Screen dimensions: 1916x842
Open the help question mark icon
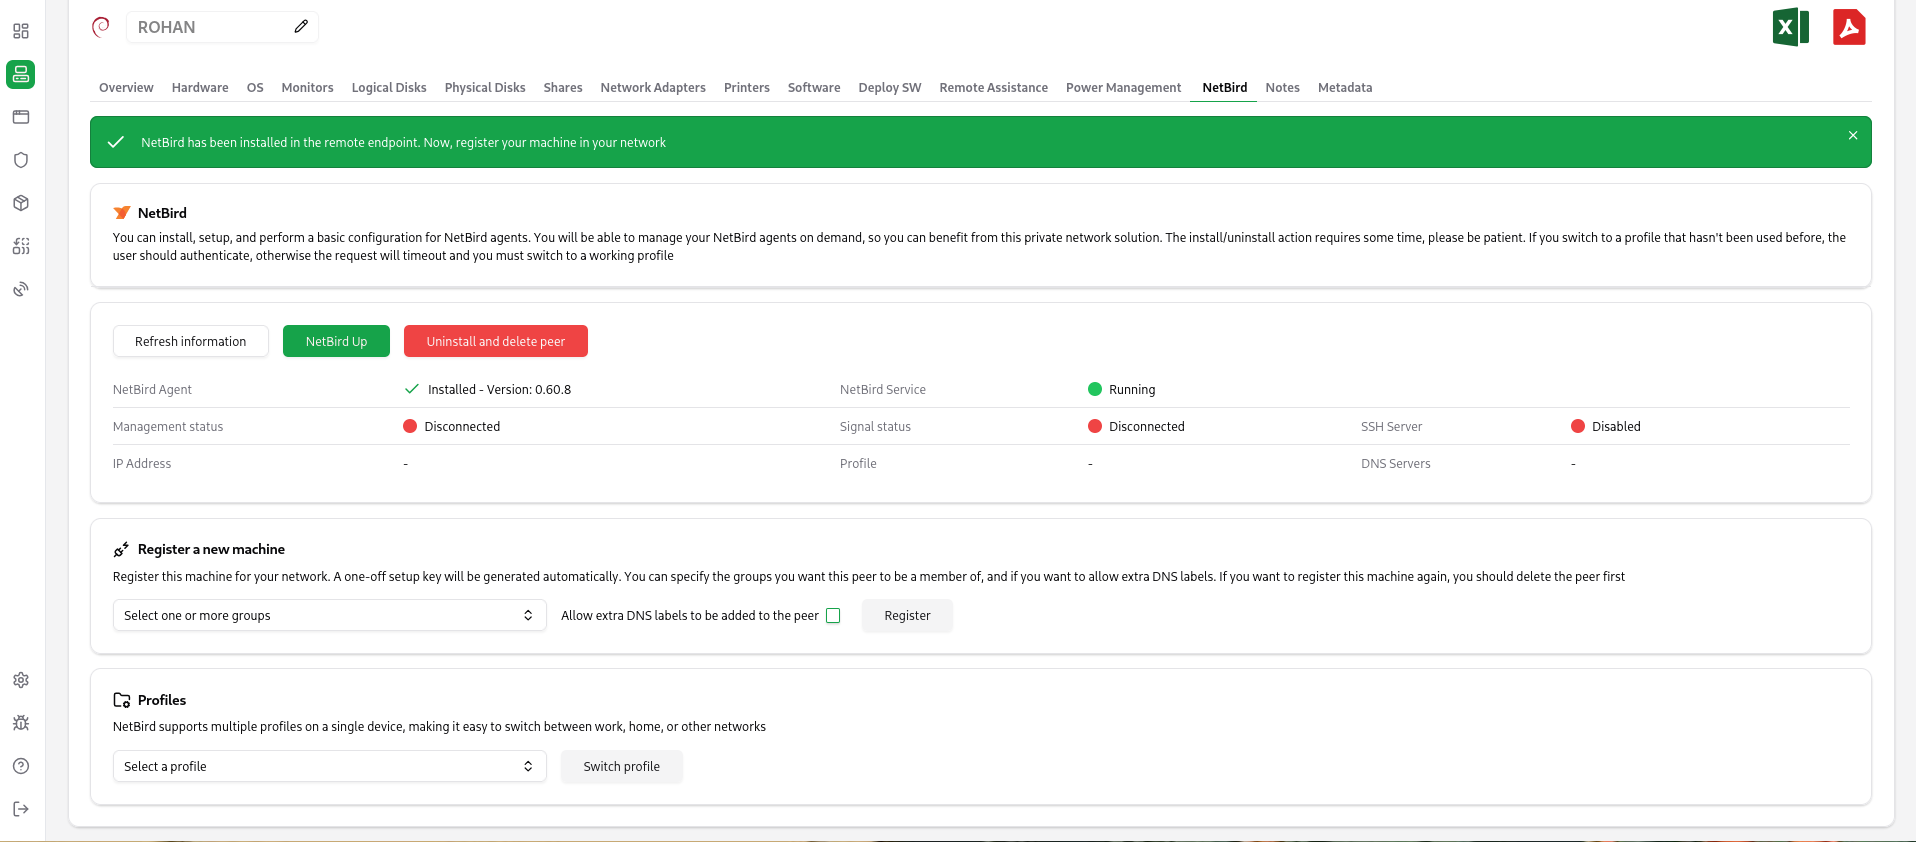[21, 766]
